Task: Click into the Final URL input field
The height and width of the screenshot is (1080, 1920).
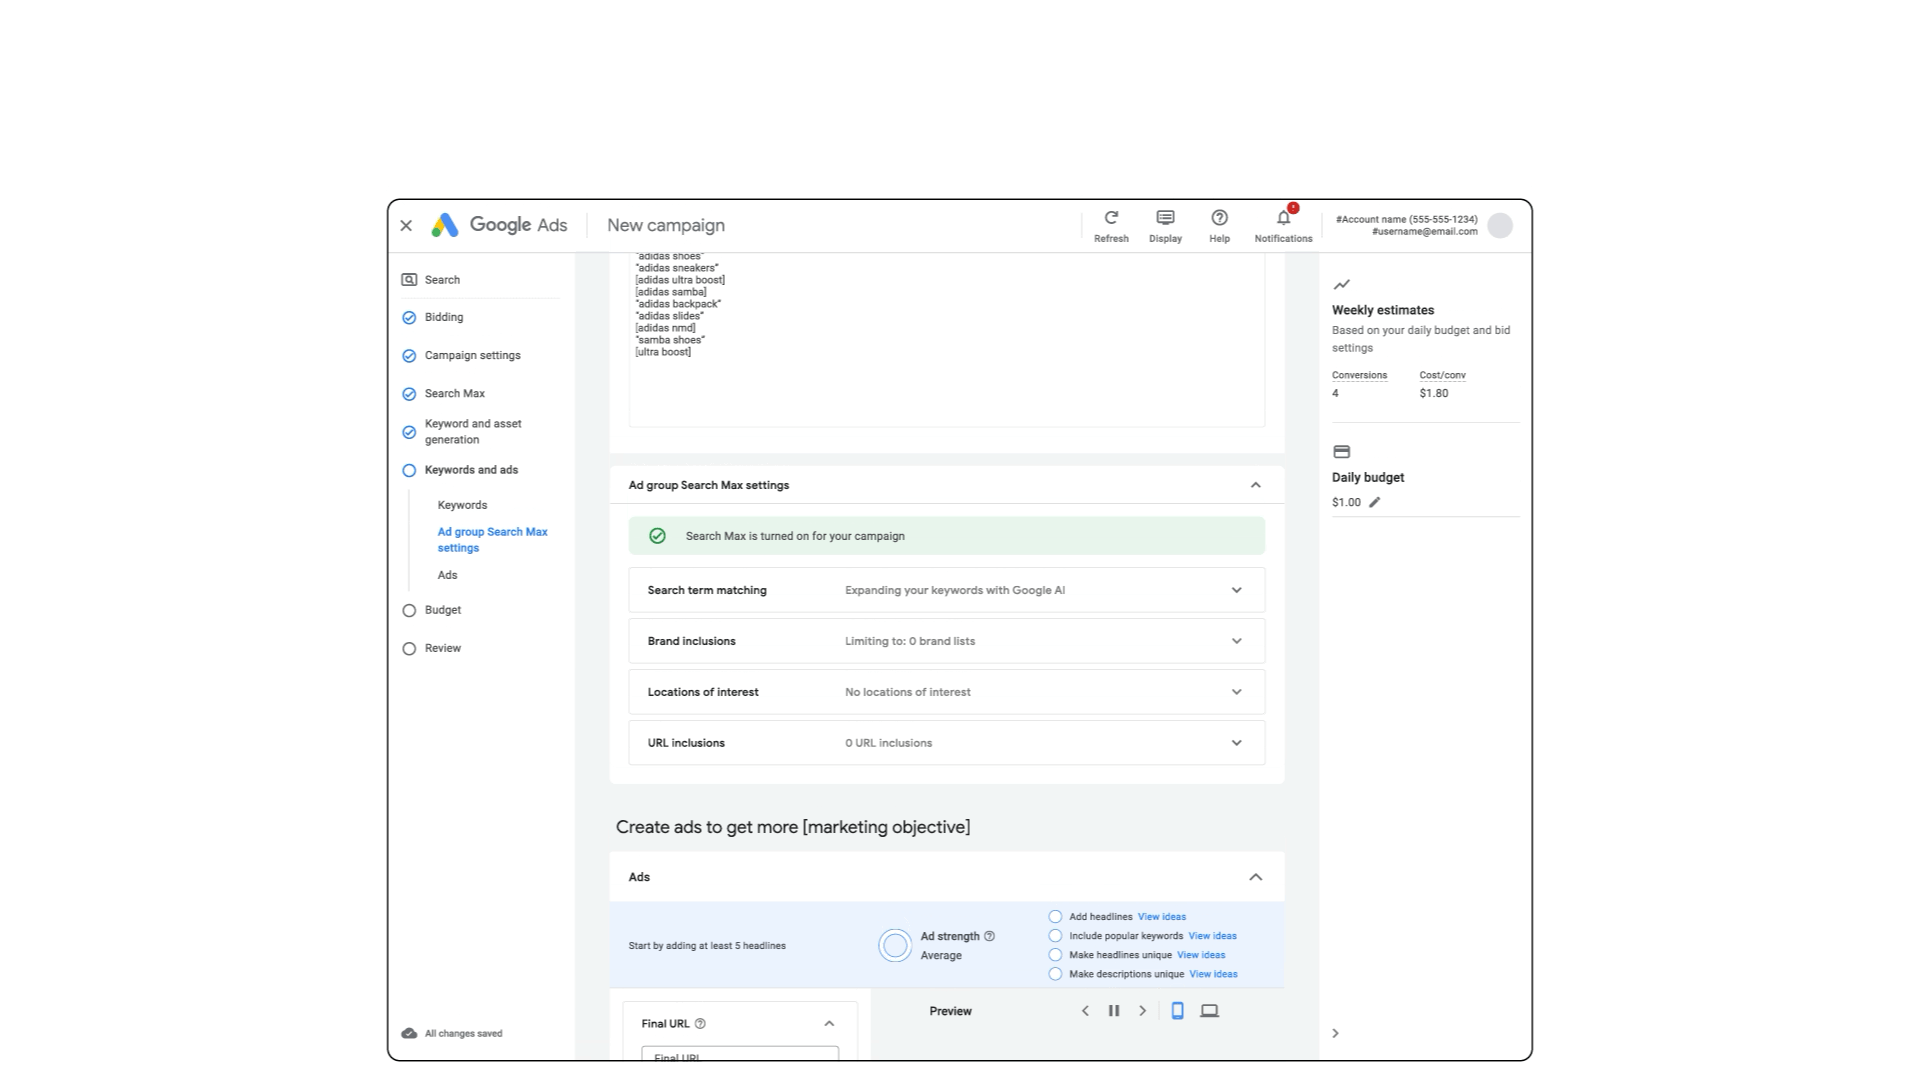Action: (740, 1054)
